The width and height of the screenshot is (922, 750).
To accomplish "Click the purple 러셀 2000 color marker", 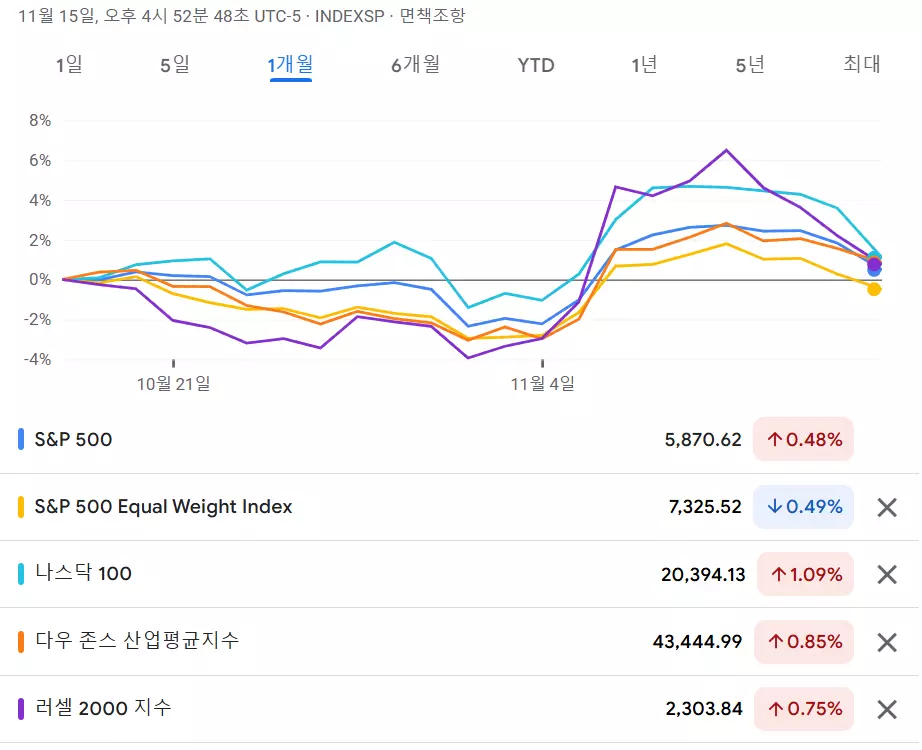I will click(x=21, y=709).
